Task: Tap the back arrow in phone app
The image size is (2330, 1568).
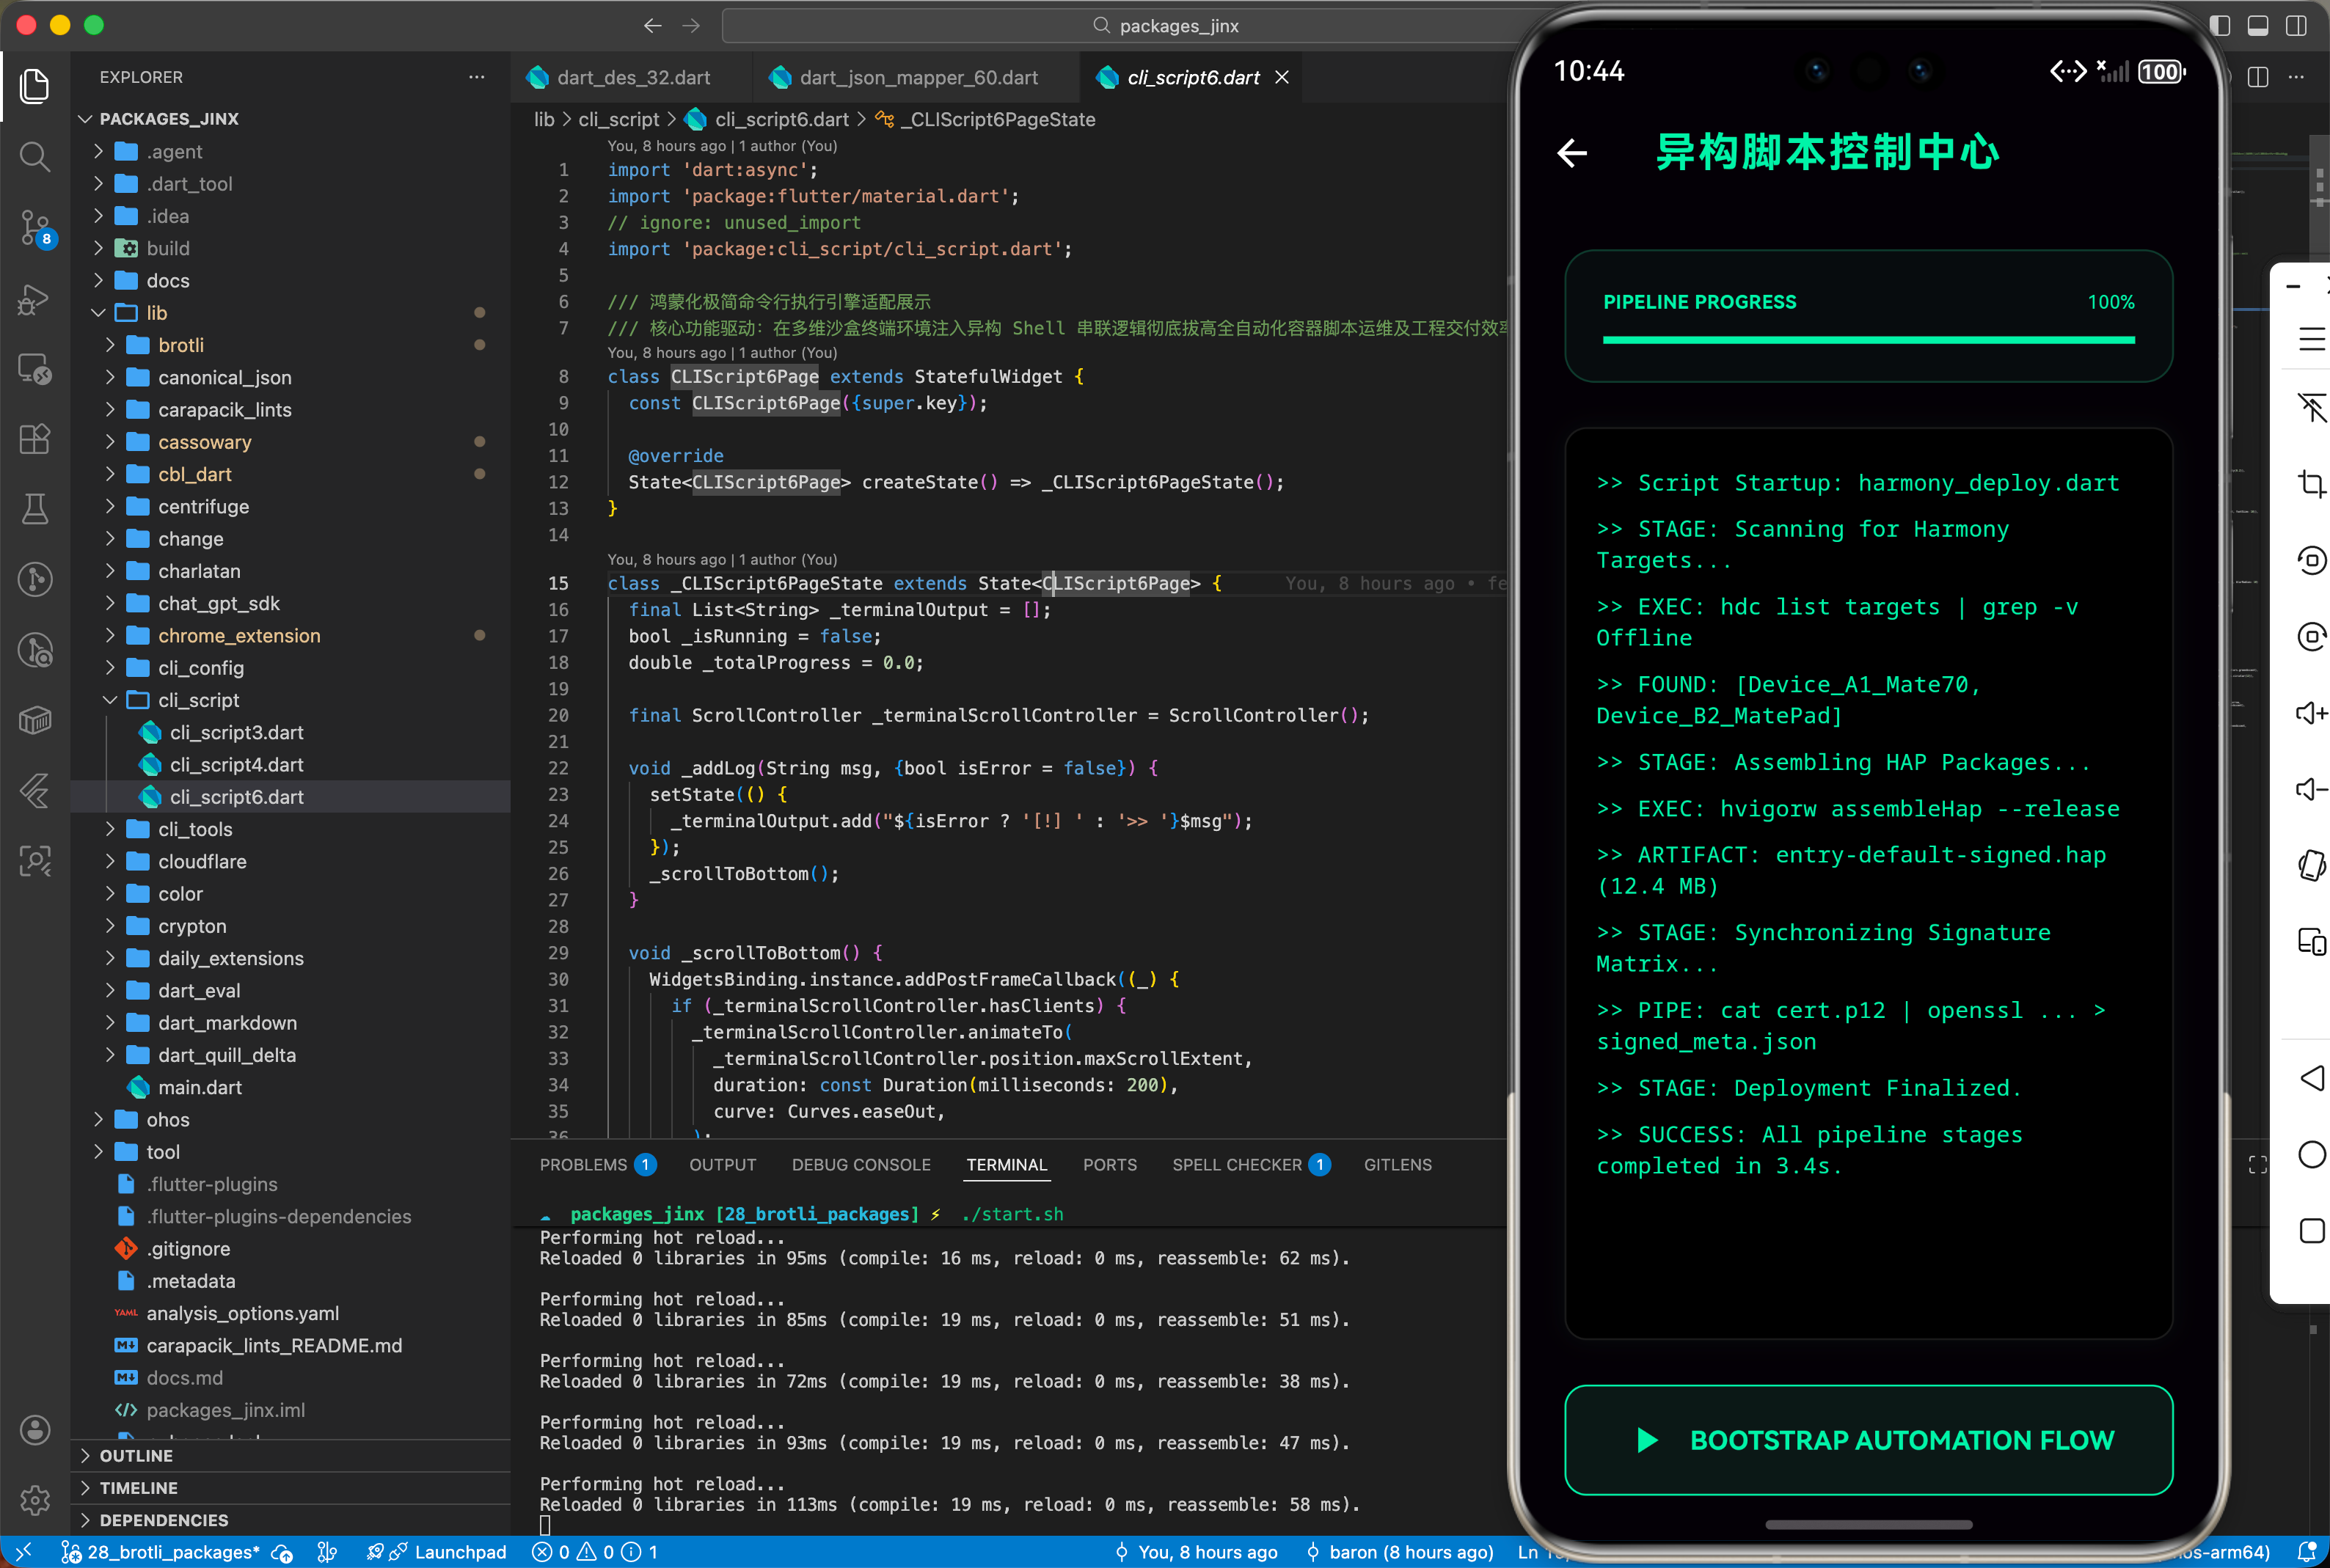Action: pyautogui.click(x=1572, y=153)
